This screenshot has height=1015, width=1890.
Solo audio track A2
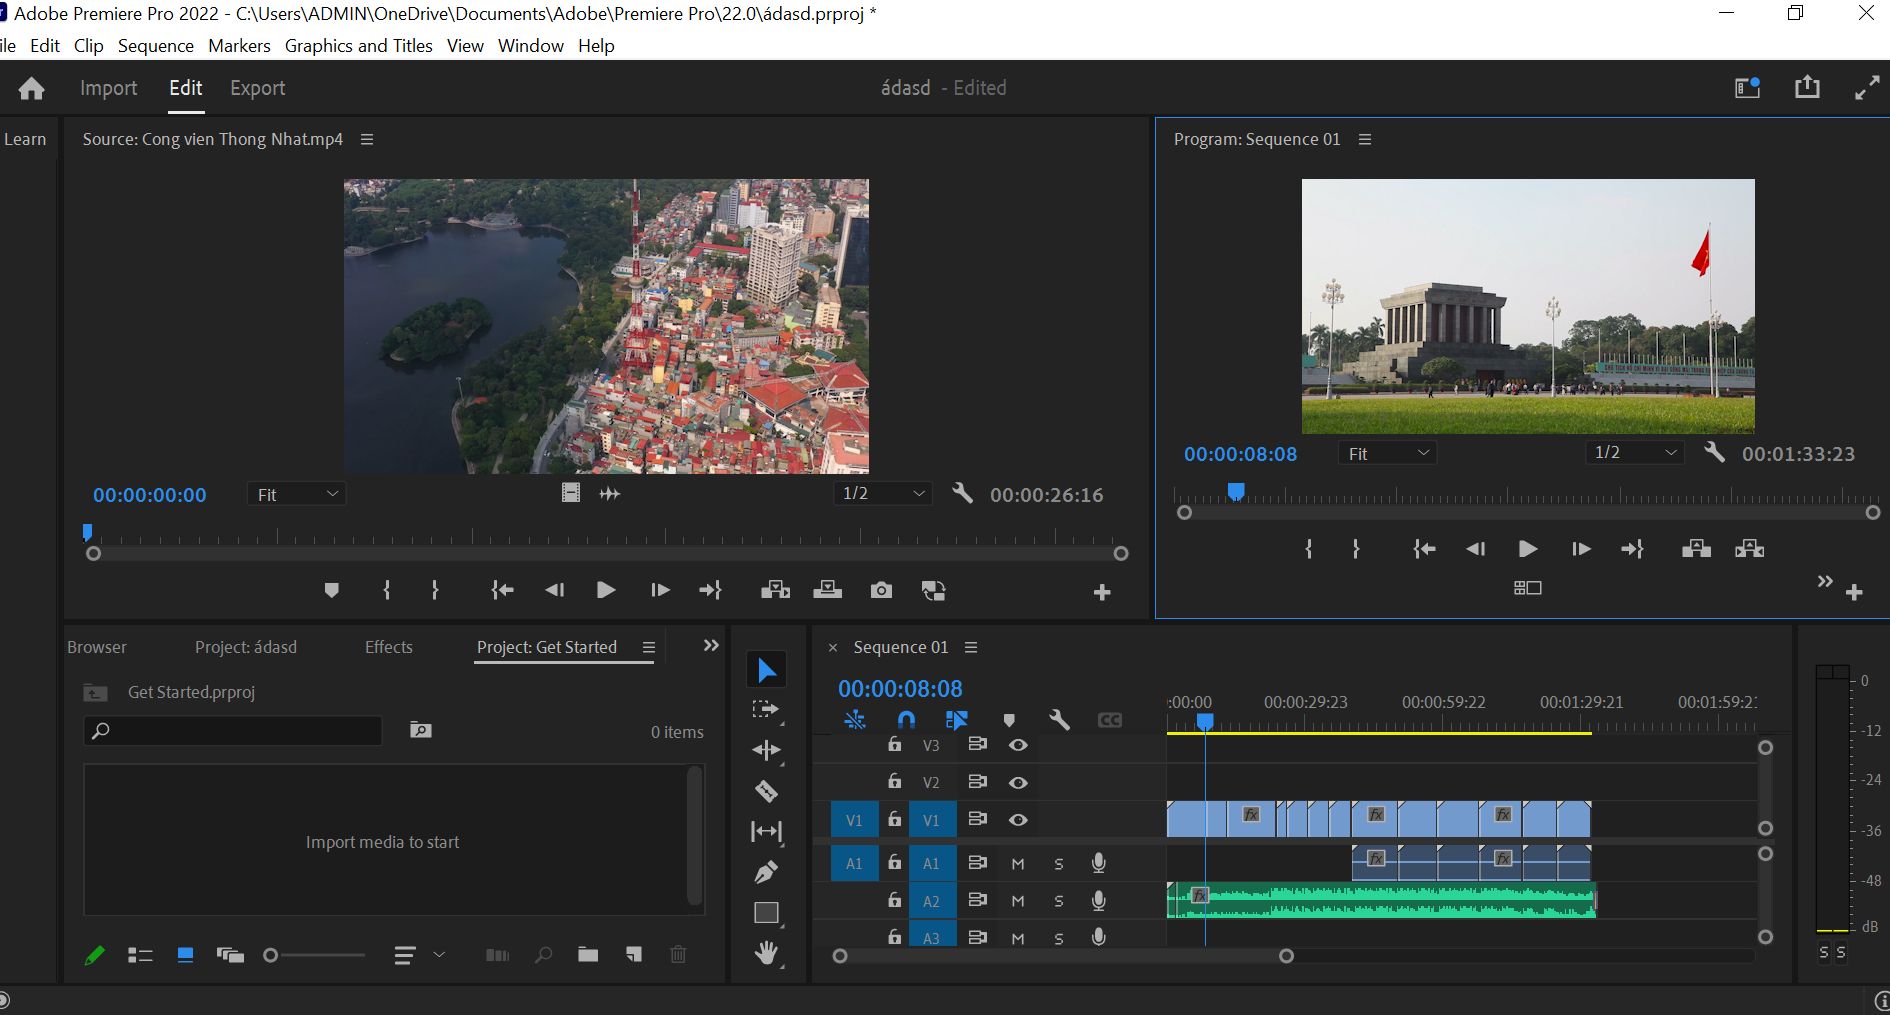(1059, 901)
